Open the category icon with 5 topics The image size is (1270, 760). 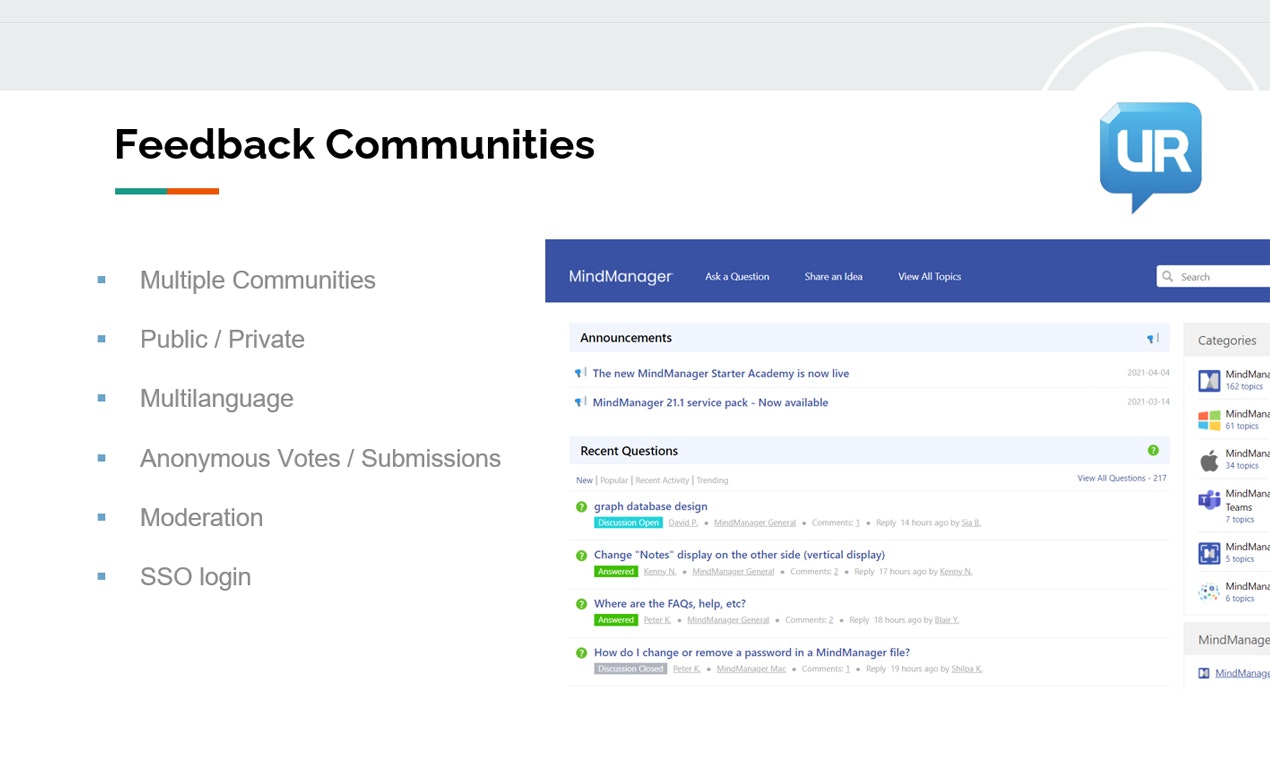click(x=1209, y=553)
